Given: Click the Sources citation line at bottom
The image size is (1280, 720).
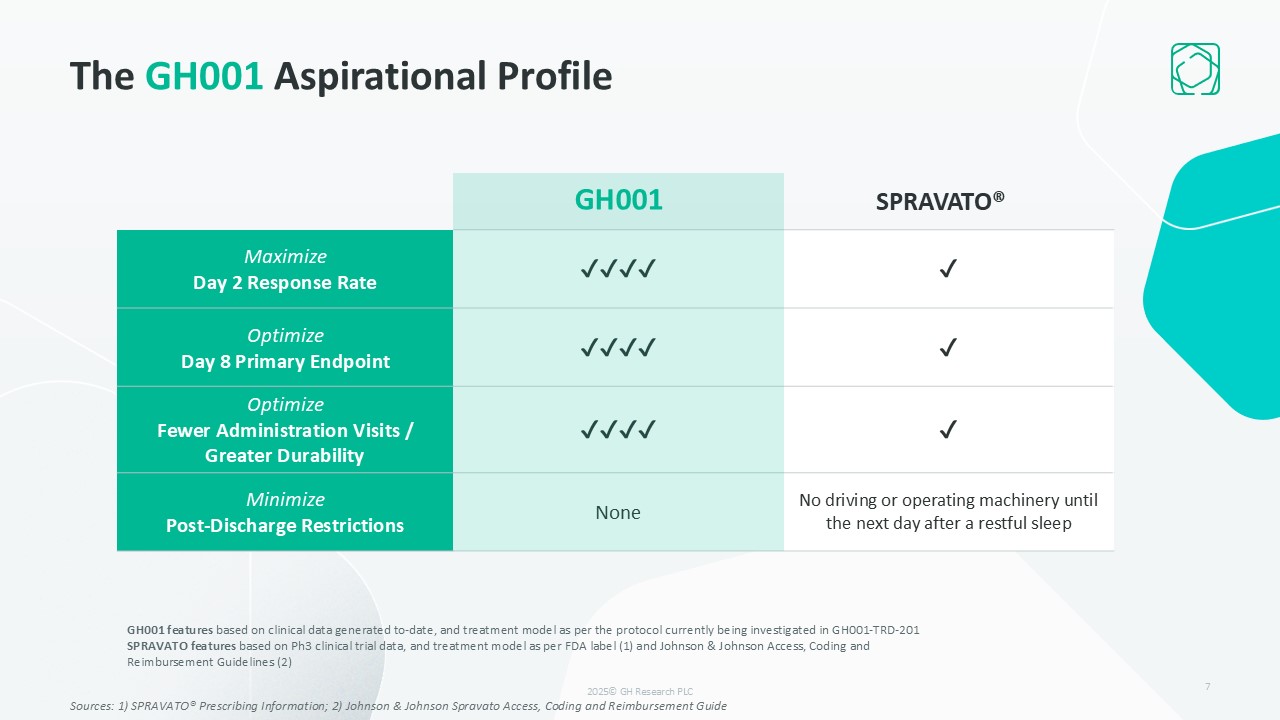Looking at the screenshot, I should tap(398, 706).
